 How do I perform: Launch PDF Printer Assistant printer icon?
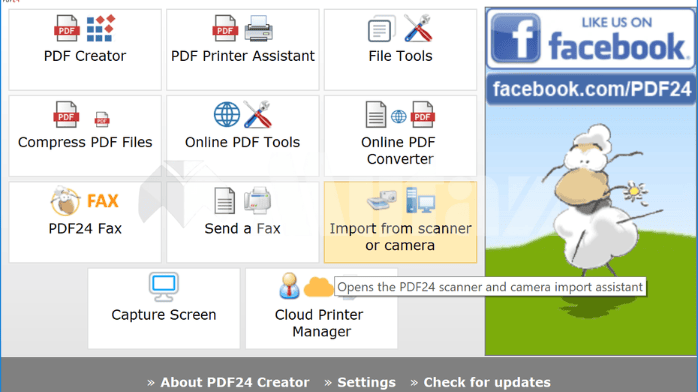click(259, 28)
